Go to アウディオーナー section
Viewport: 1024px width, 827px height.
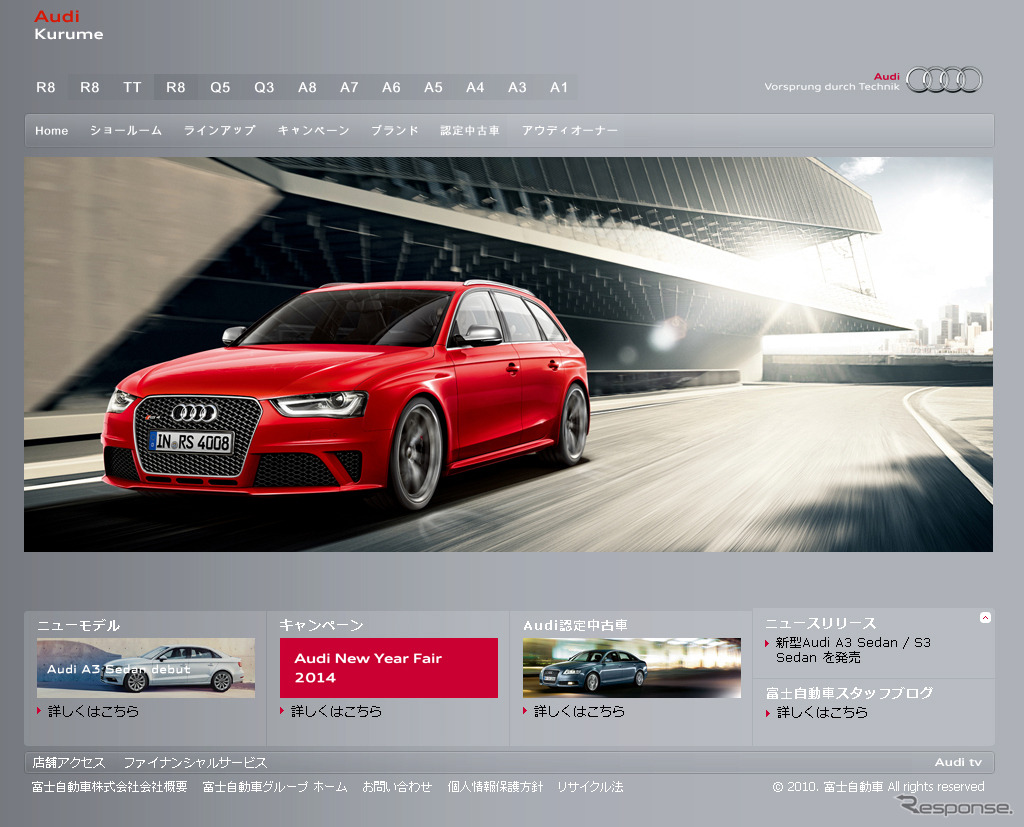(569, 131)
